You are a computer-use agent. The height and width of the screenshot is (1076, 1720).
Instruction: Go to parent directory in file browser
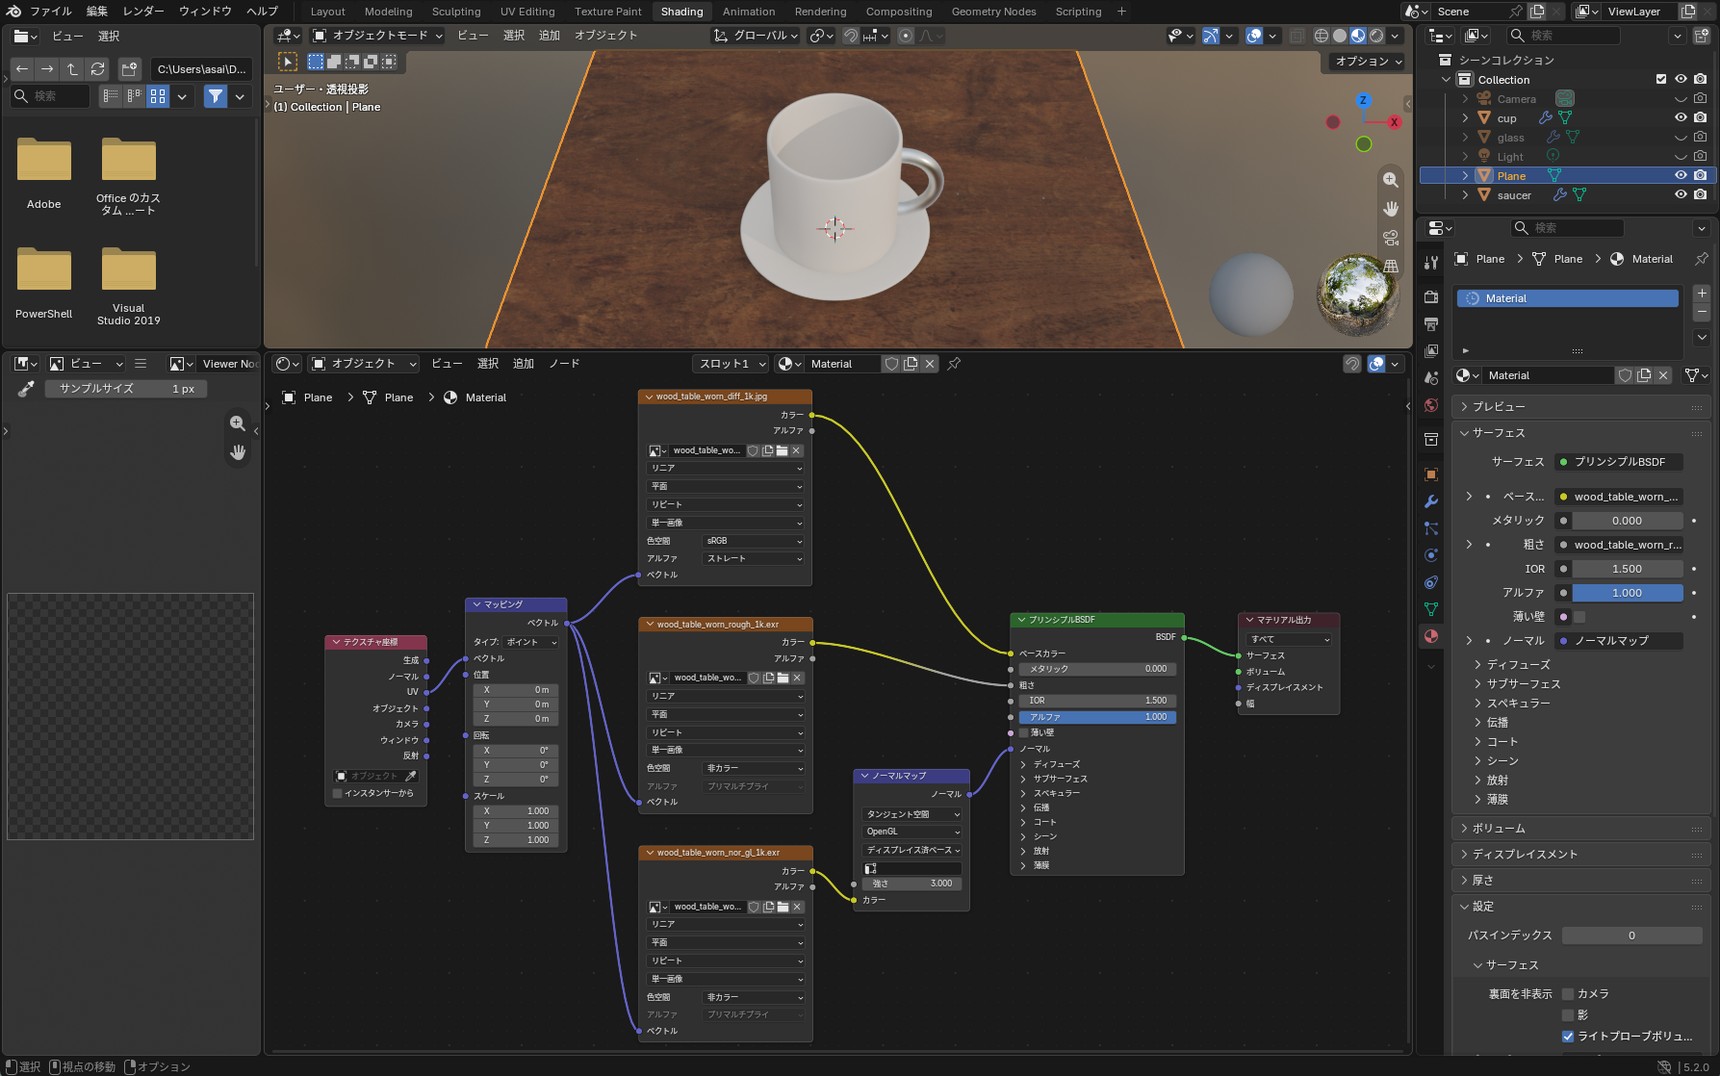[72, 69]
